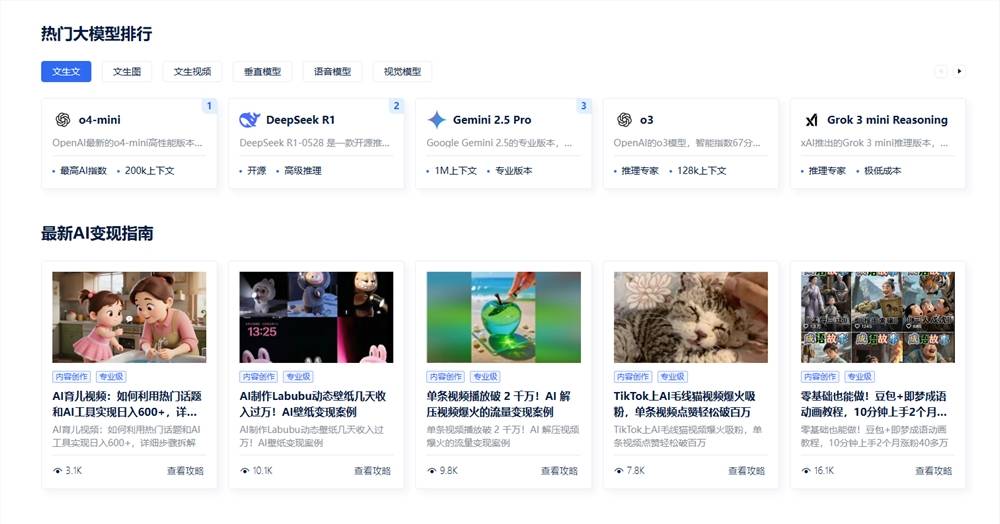Viewport: 1000px width, 524px height.
Task: Open 查看攻略 for 豆包+即梦 tutorial article
Action: (934, 470)
